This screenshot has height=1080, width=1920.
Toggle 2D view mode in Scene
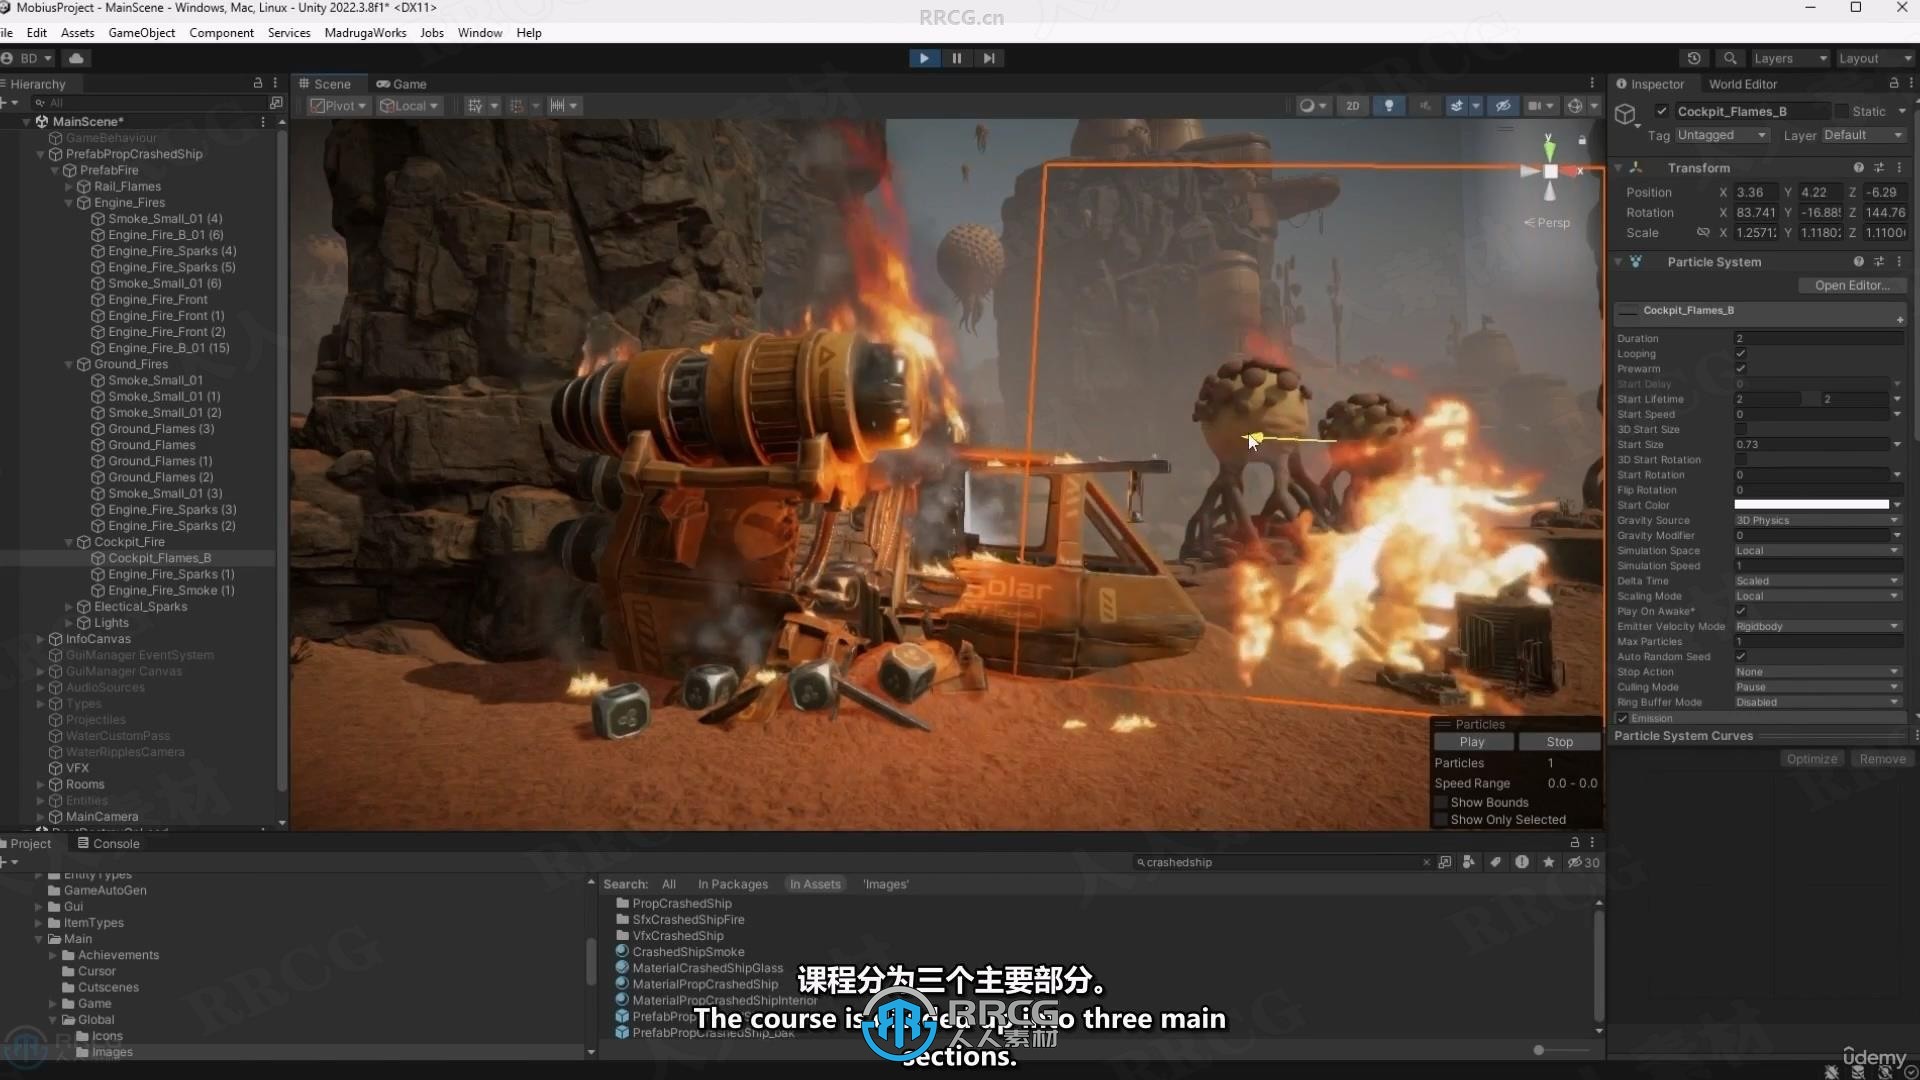[1352, 106]
